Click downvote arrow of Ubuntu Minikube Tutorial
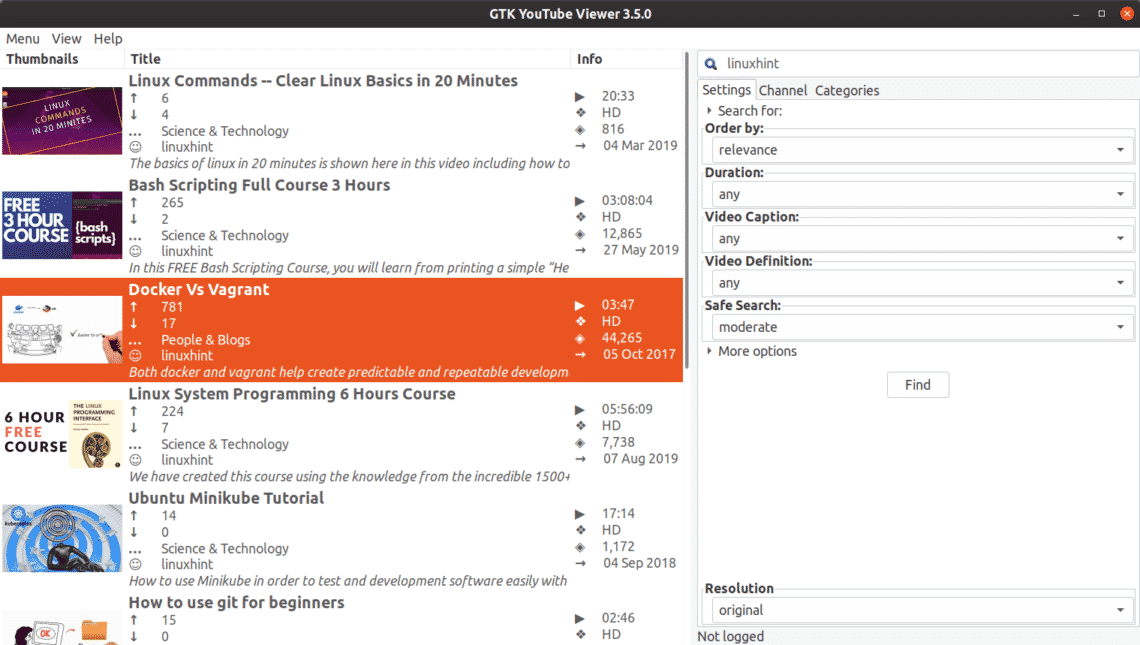This screenshot has height=645, width=1140. click(134, 532)
